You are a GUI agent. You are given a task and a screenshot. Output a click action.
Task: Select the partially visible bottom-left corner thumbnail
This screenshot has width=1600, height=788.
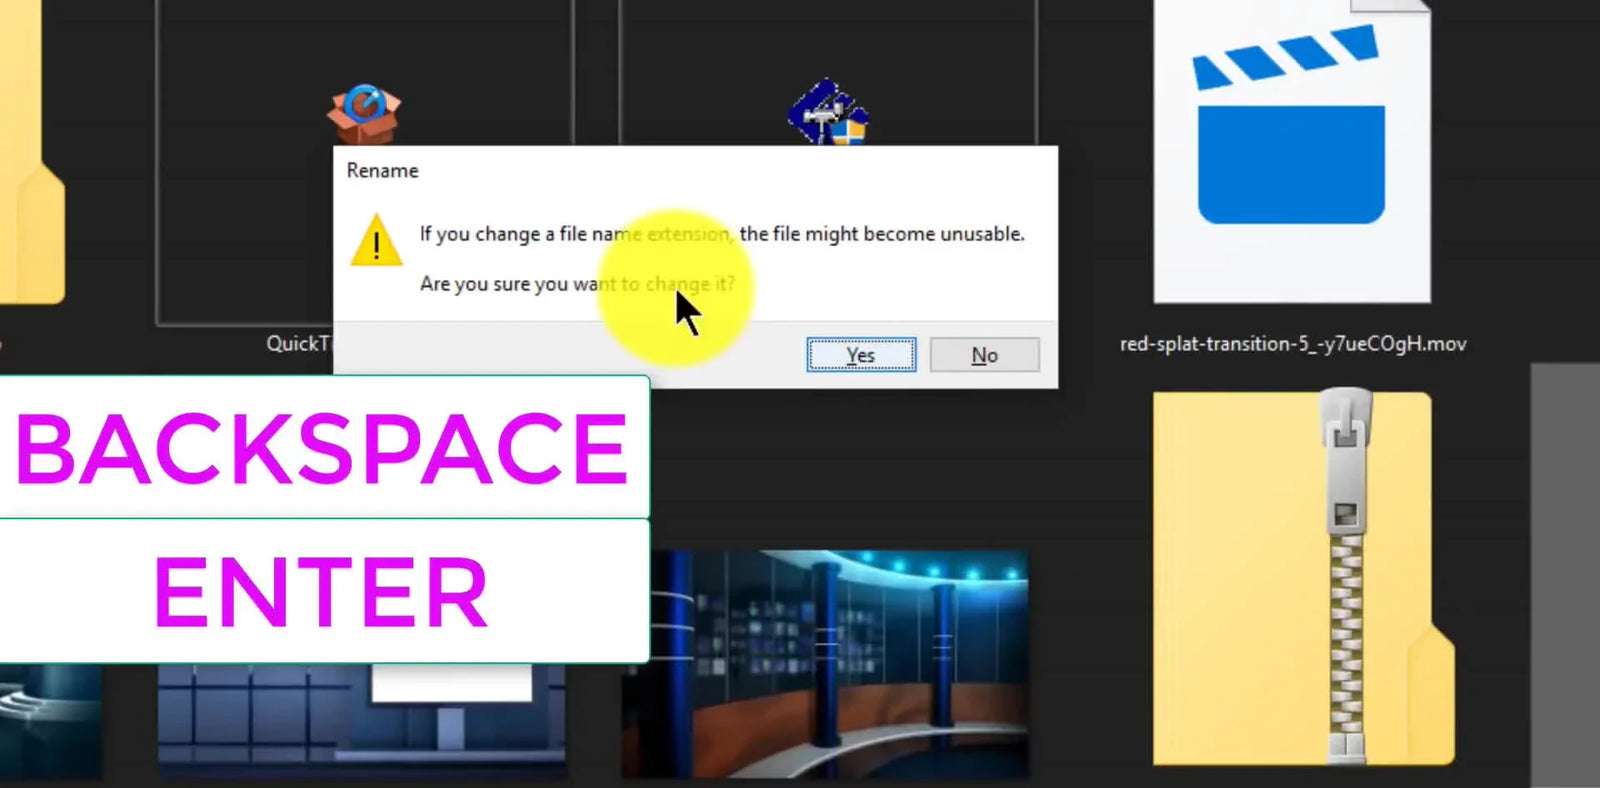pos(50,720)
